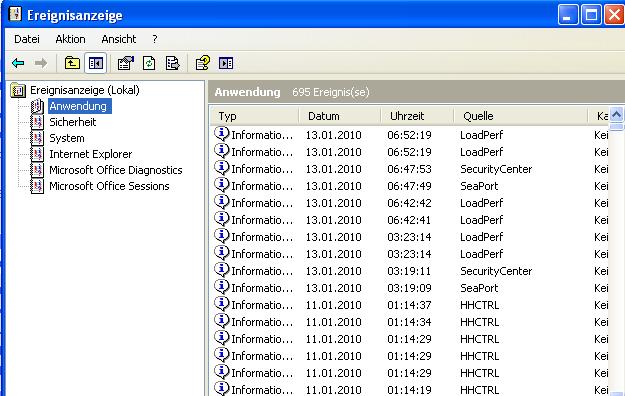Image resolution: width=625 pixels, height=396 pixels.
Task: Open the Properties toolbar icon
Action: (126, 63)
